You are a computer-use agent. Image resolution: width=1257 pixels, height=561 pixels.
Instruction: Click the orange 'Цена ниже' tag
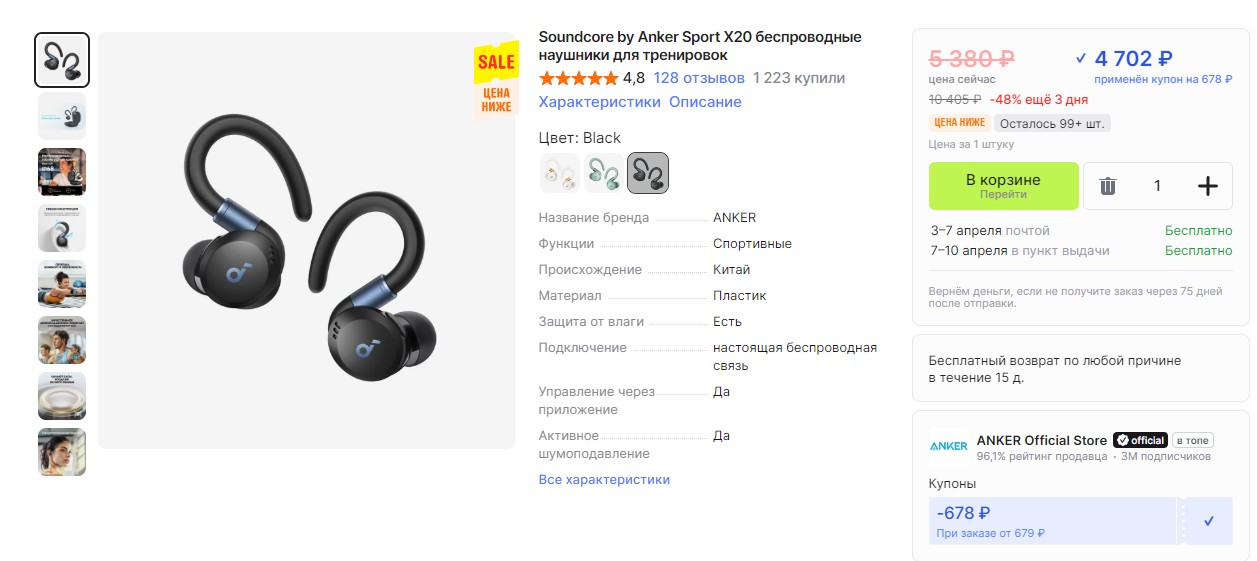pos(960,123)
